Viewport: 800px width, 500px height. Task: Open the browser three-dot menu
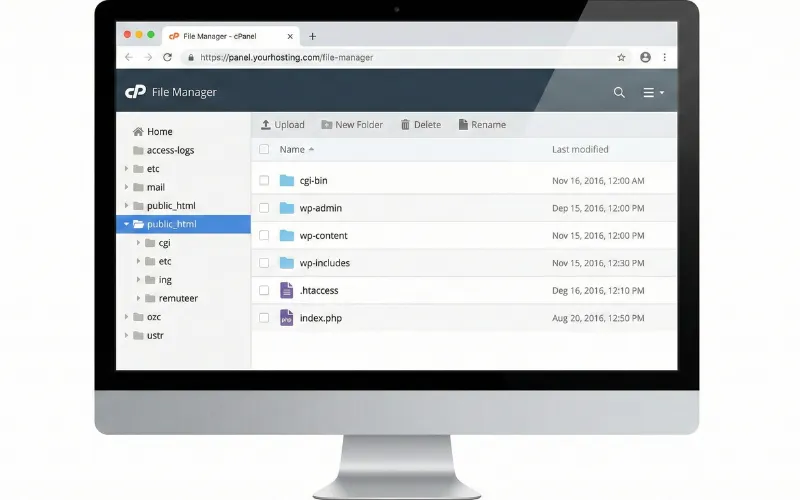click(664, 57)
